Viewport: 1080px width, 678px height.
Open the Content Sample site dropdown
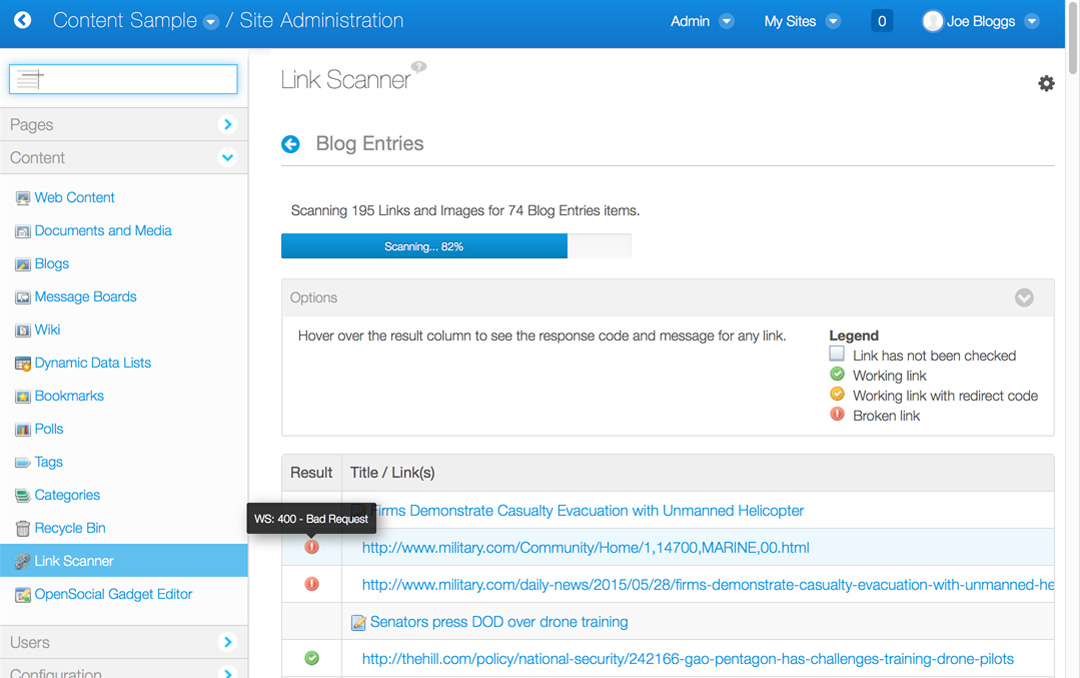[211, 22]
